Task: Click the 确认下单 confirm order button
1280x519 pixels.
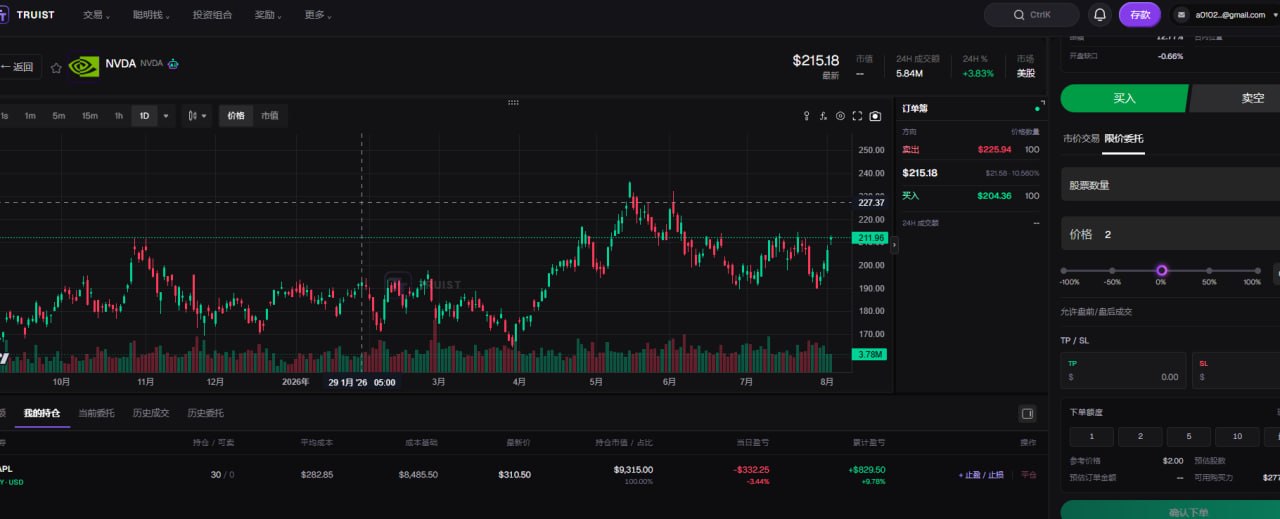Action: click(1170, 510)
